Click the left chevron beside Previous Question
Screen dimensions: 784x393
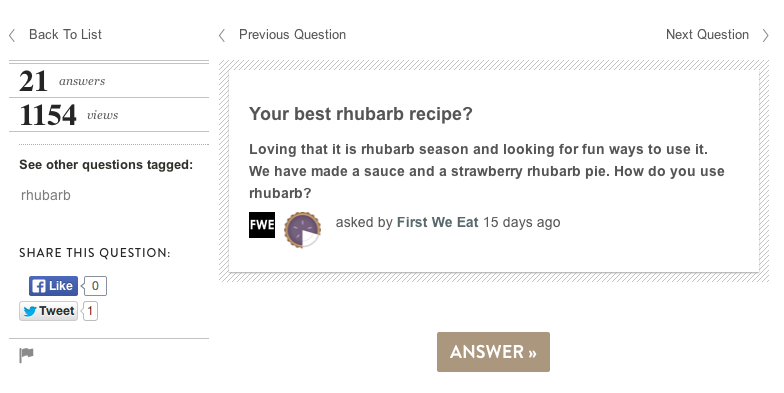pos(222,35)
